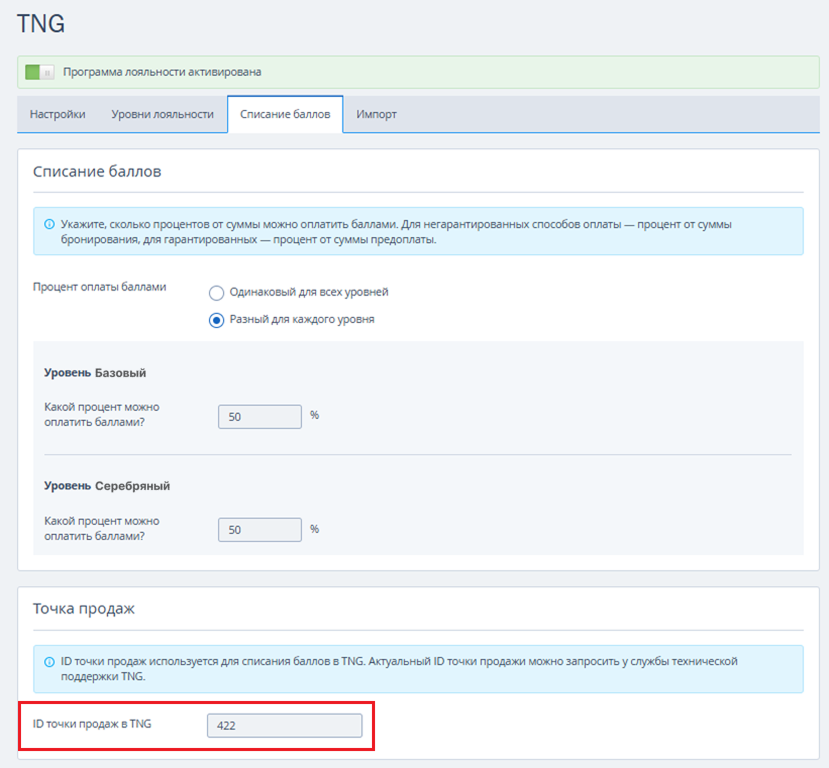Open the Настройки tab
This screenshot has height=768, width=829.
click(58, 114)
